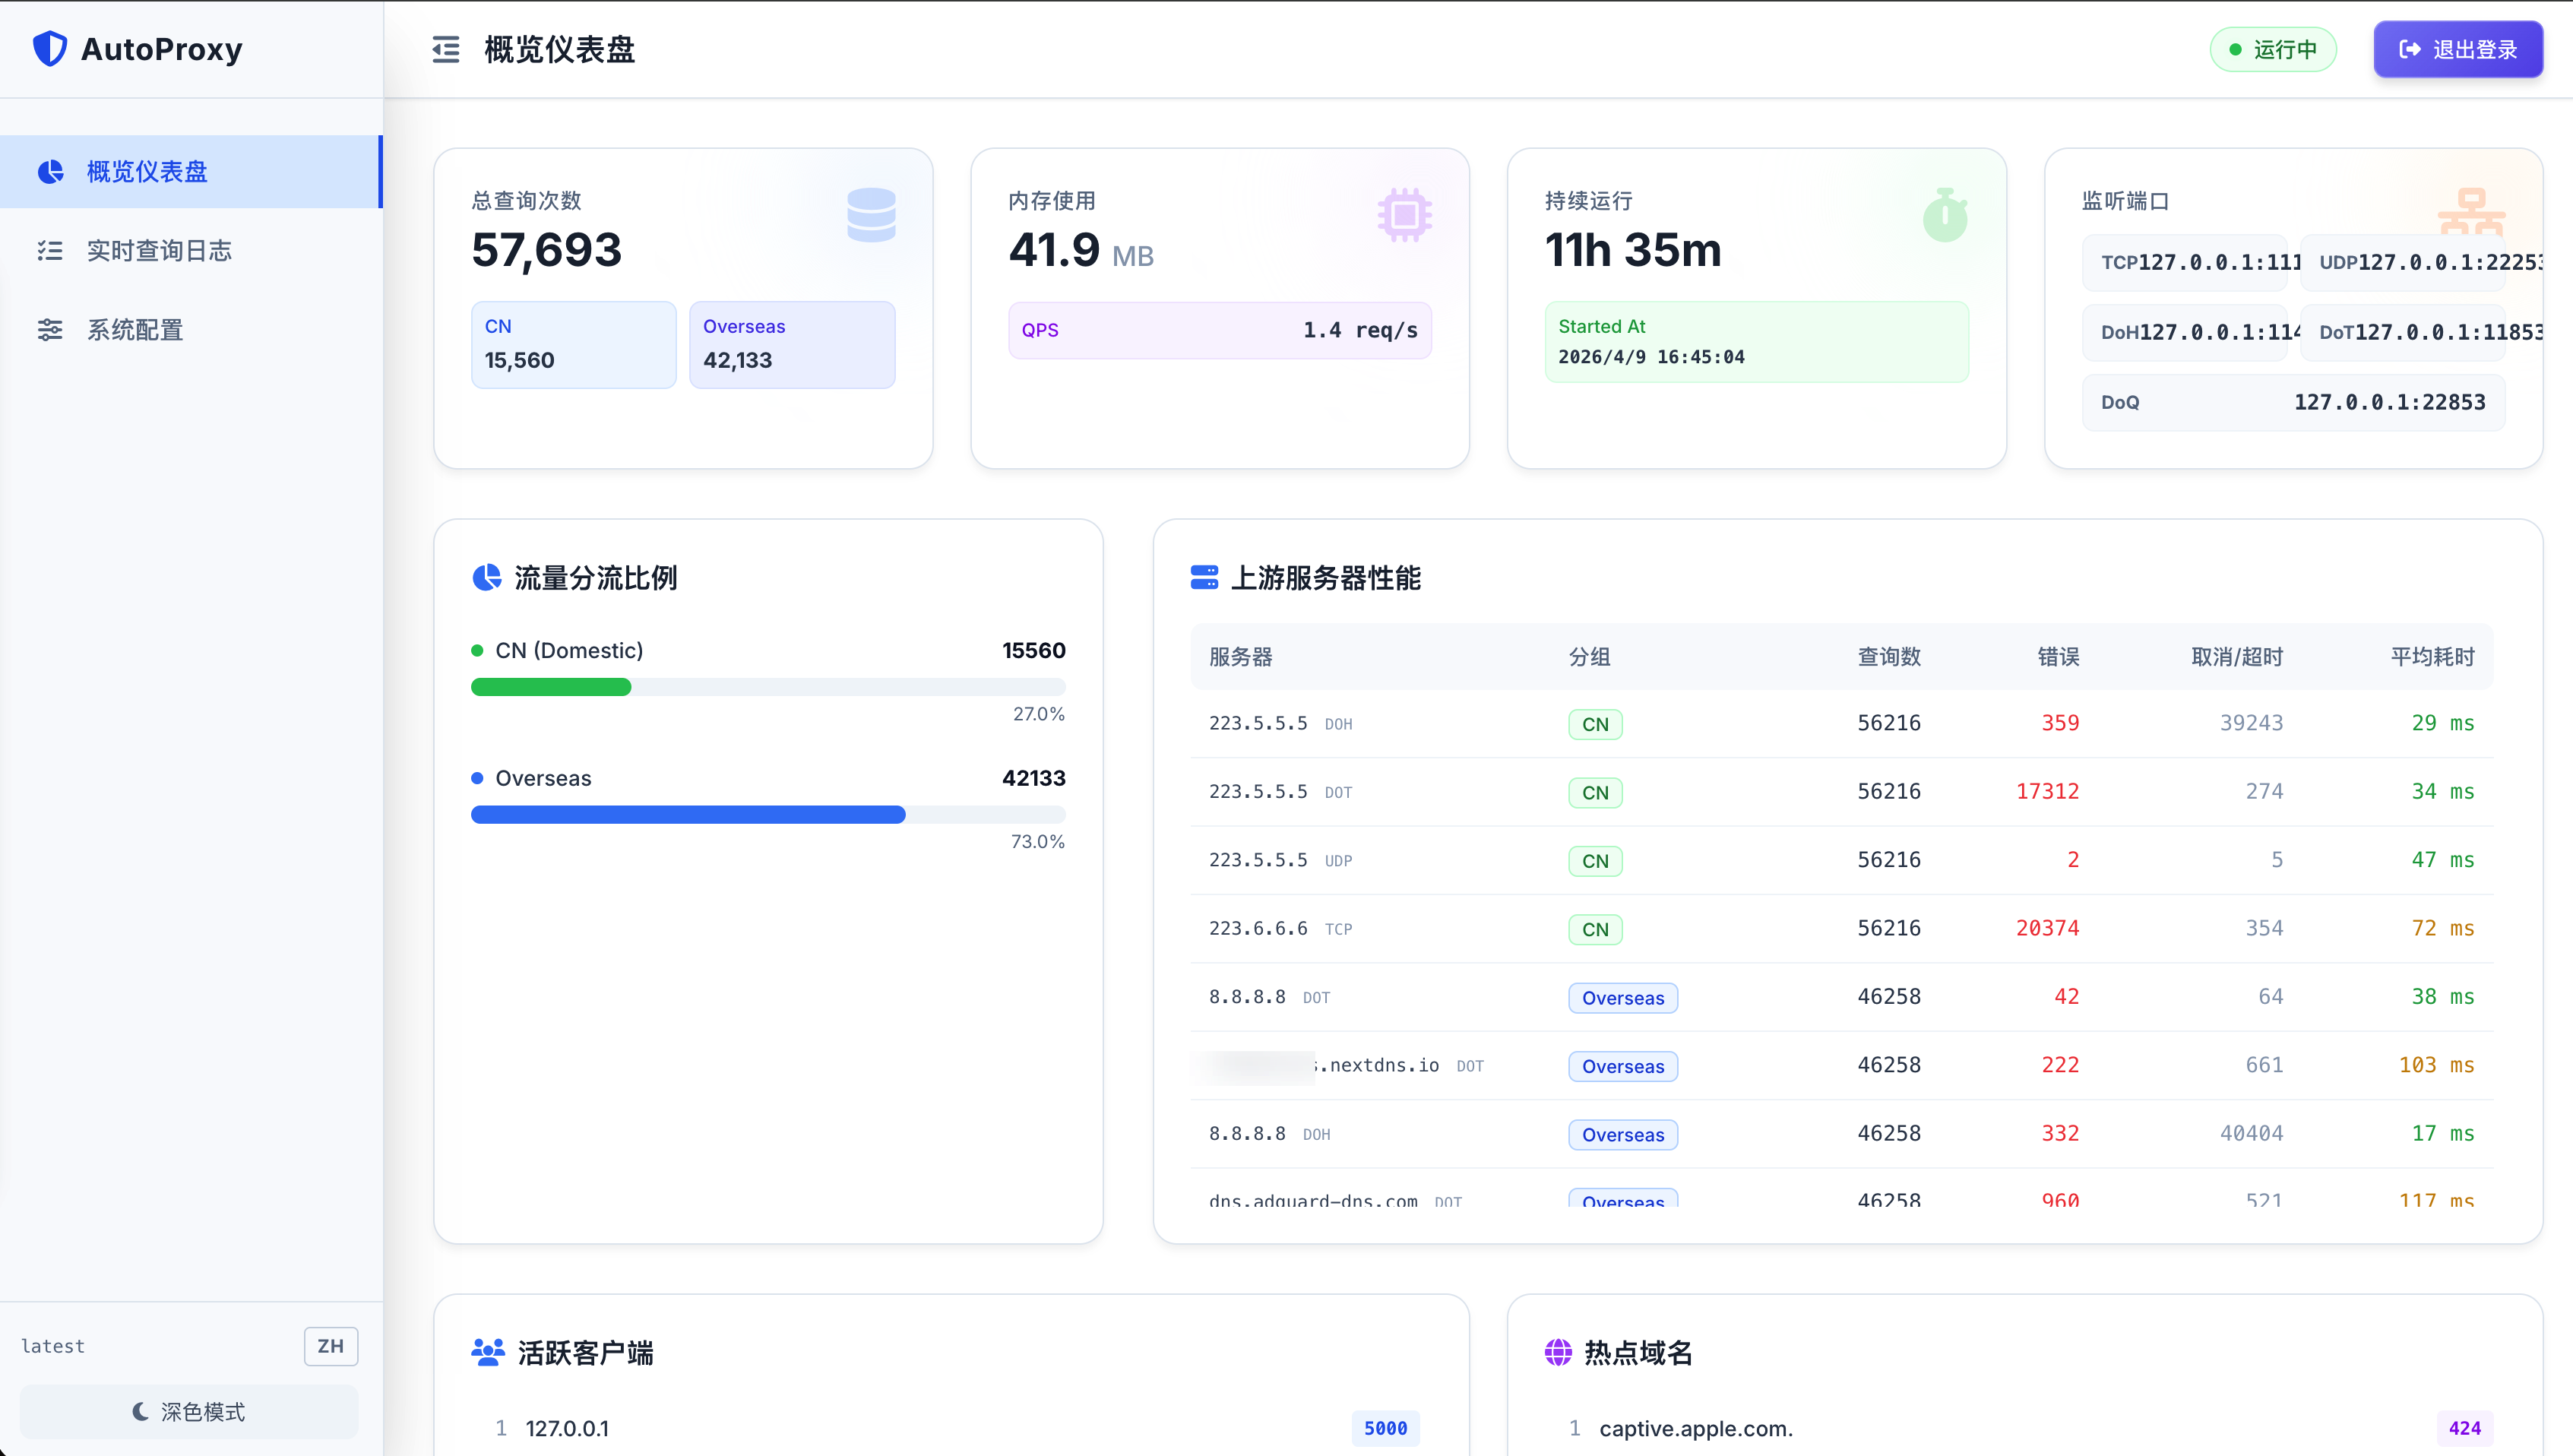
Task: Click the 退出登录 logout button
Action: pyautogui.click(x=2458, y=49)
